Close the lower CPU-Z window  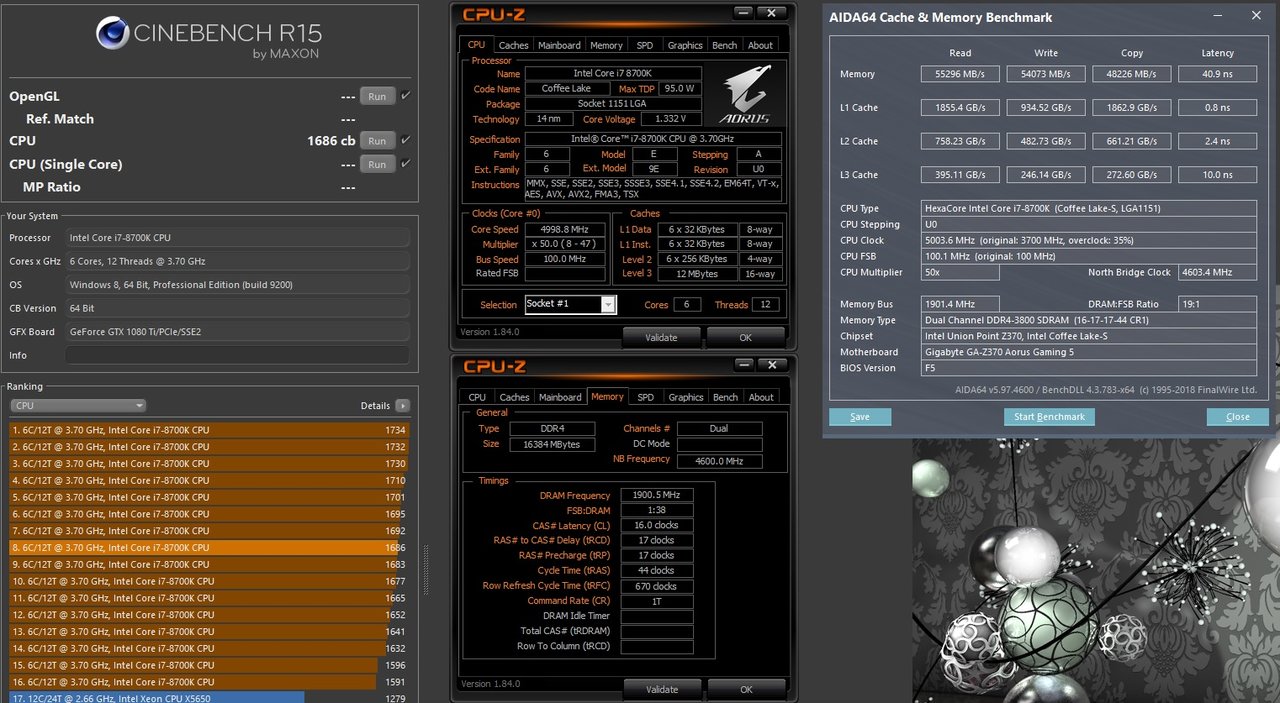point(770,366)
